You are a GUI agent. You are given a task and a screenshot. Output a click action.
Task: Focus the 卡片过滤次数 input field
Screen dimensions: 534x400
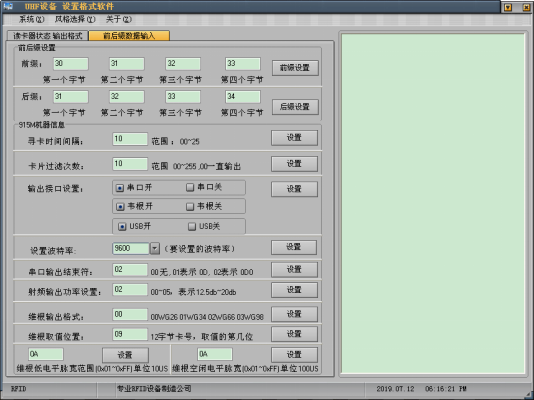[130, 164]
